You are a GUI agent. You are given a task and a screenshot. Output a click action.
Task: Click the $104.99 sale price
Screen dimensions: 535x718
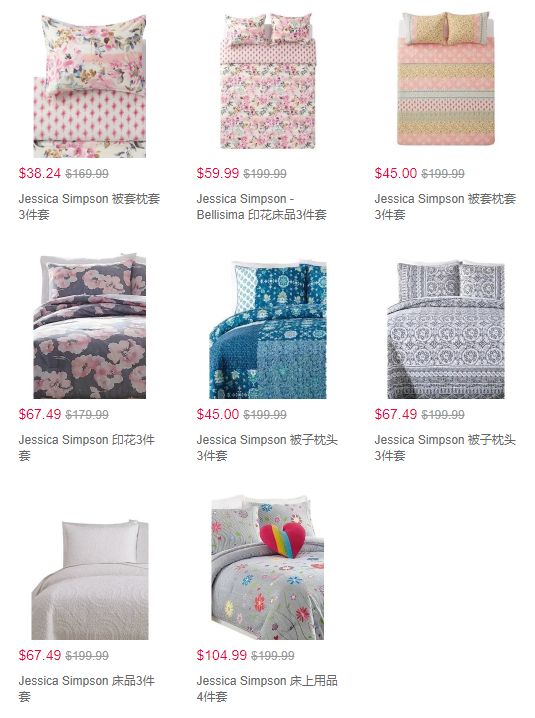pos(222,655)
